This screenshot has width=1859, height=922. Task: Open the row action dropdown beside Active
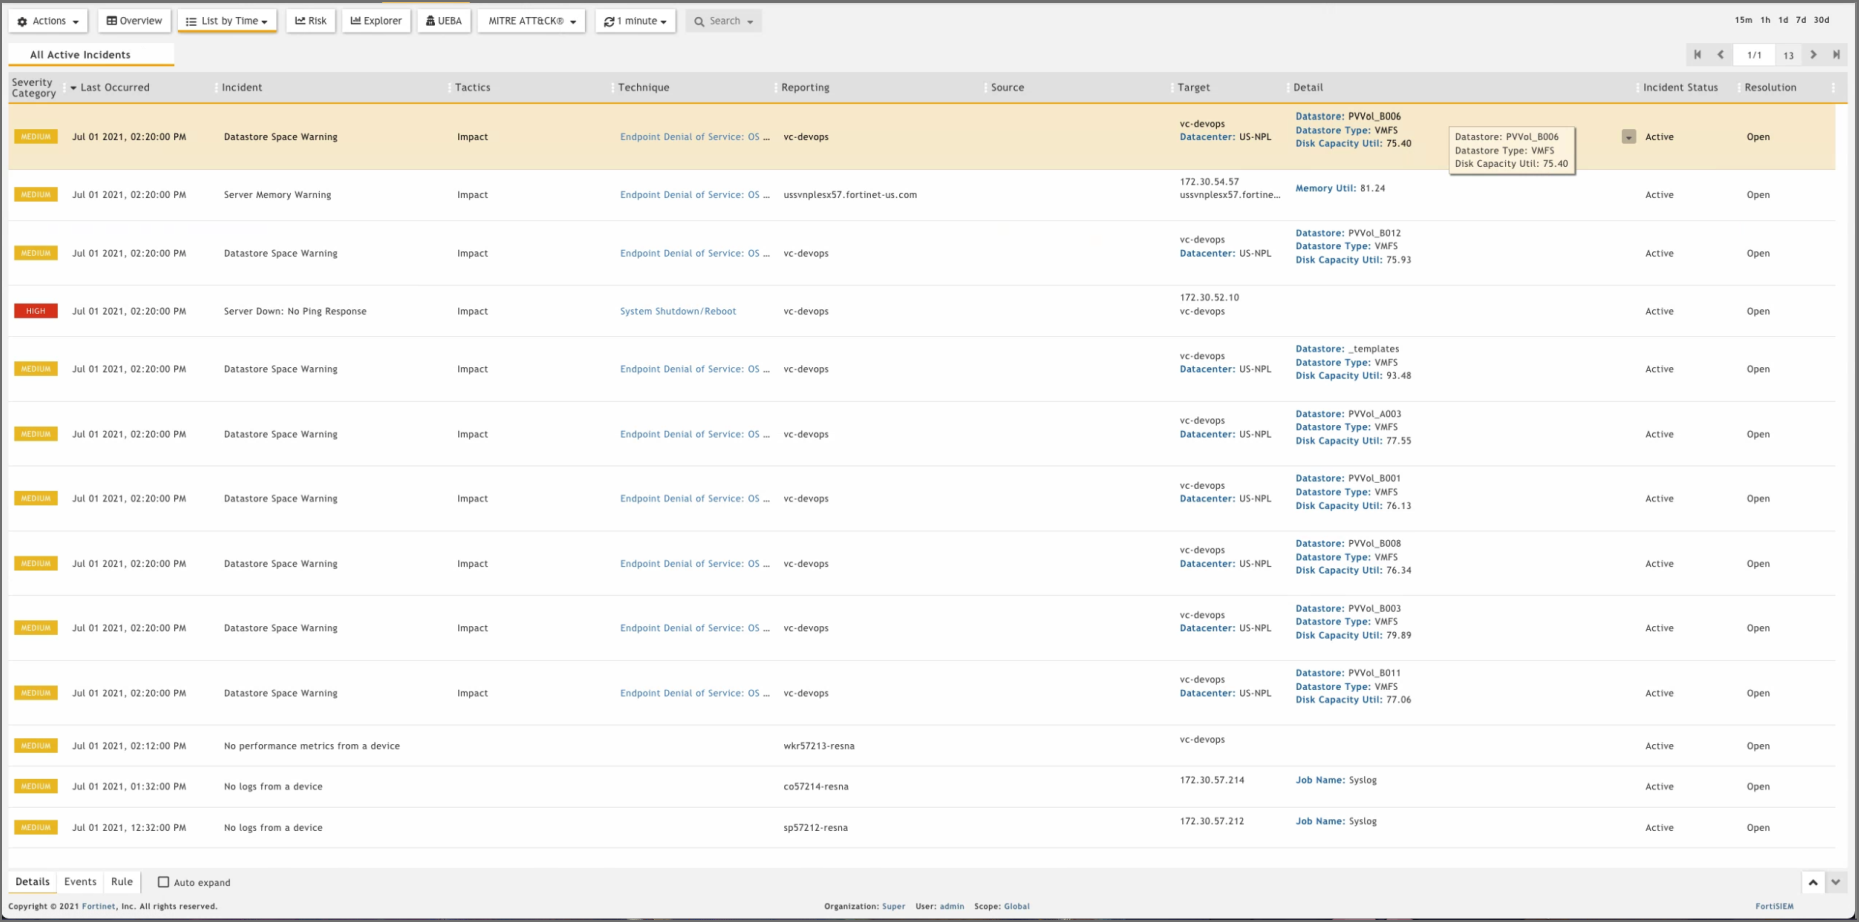click(x=1629, y=137)
